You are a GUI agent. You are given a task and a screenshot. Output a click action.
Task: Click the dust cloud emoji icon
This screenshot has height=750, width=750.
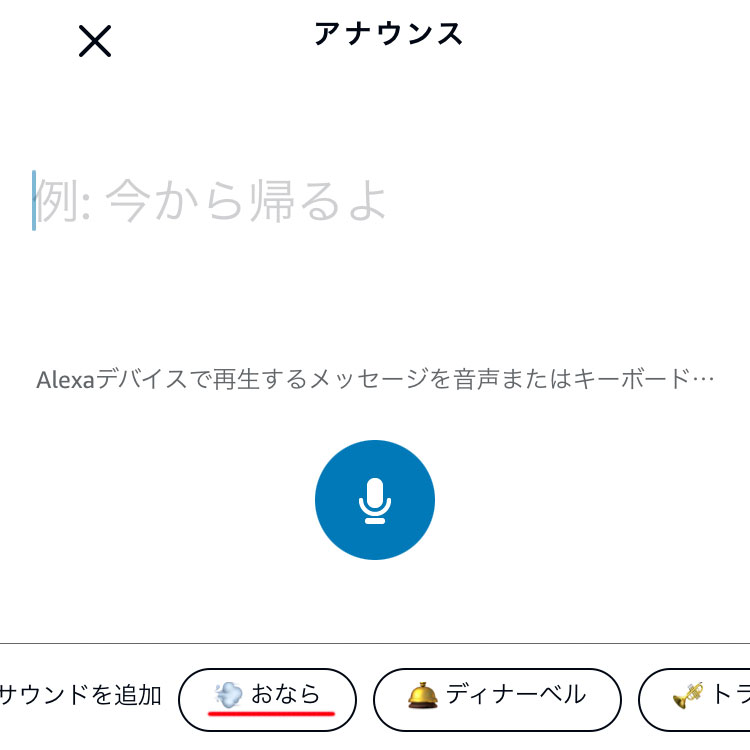(229, 695)
